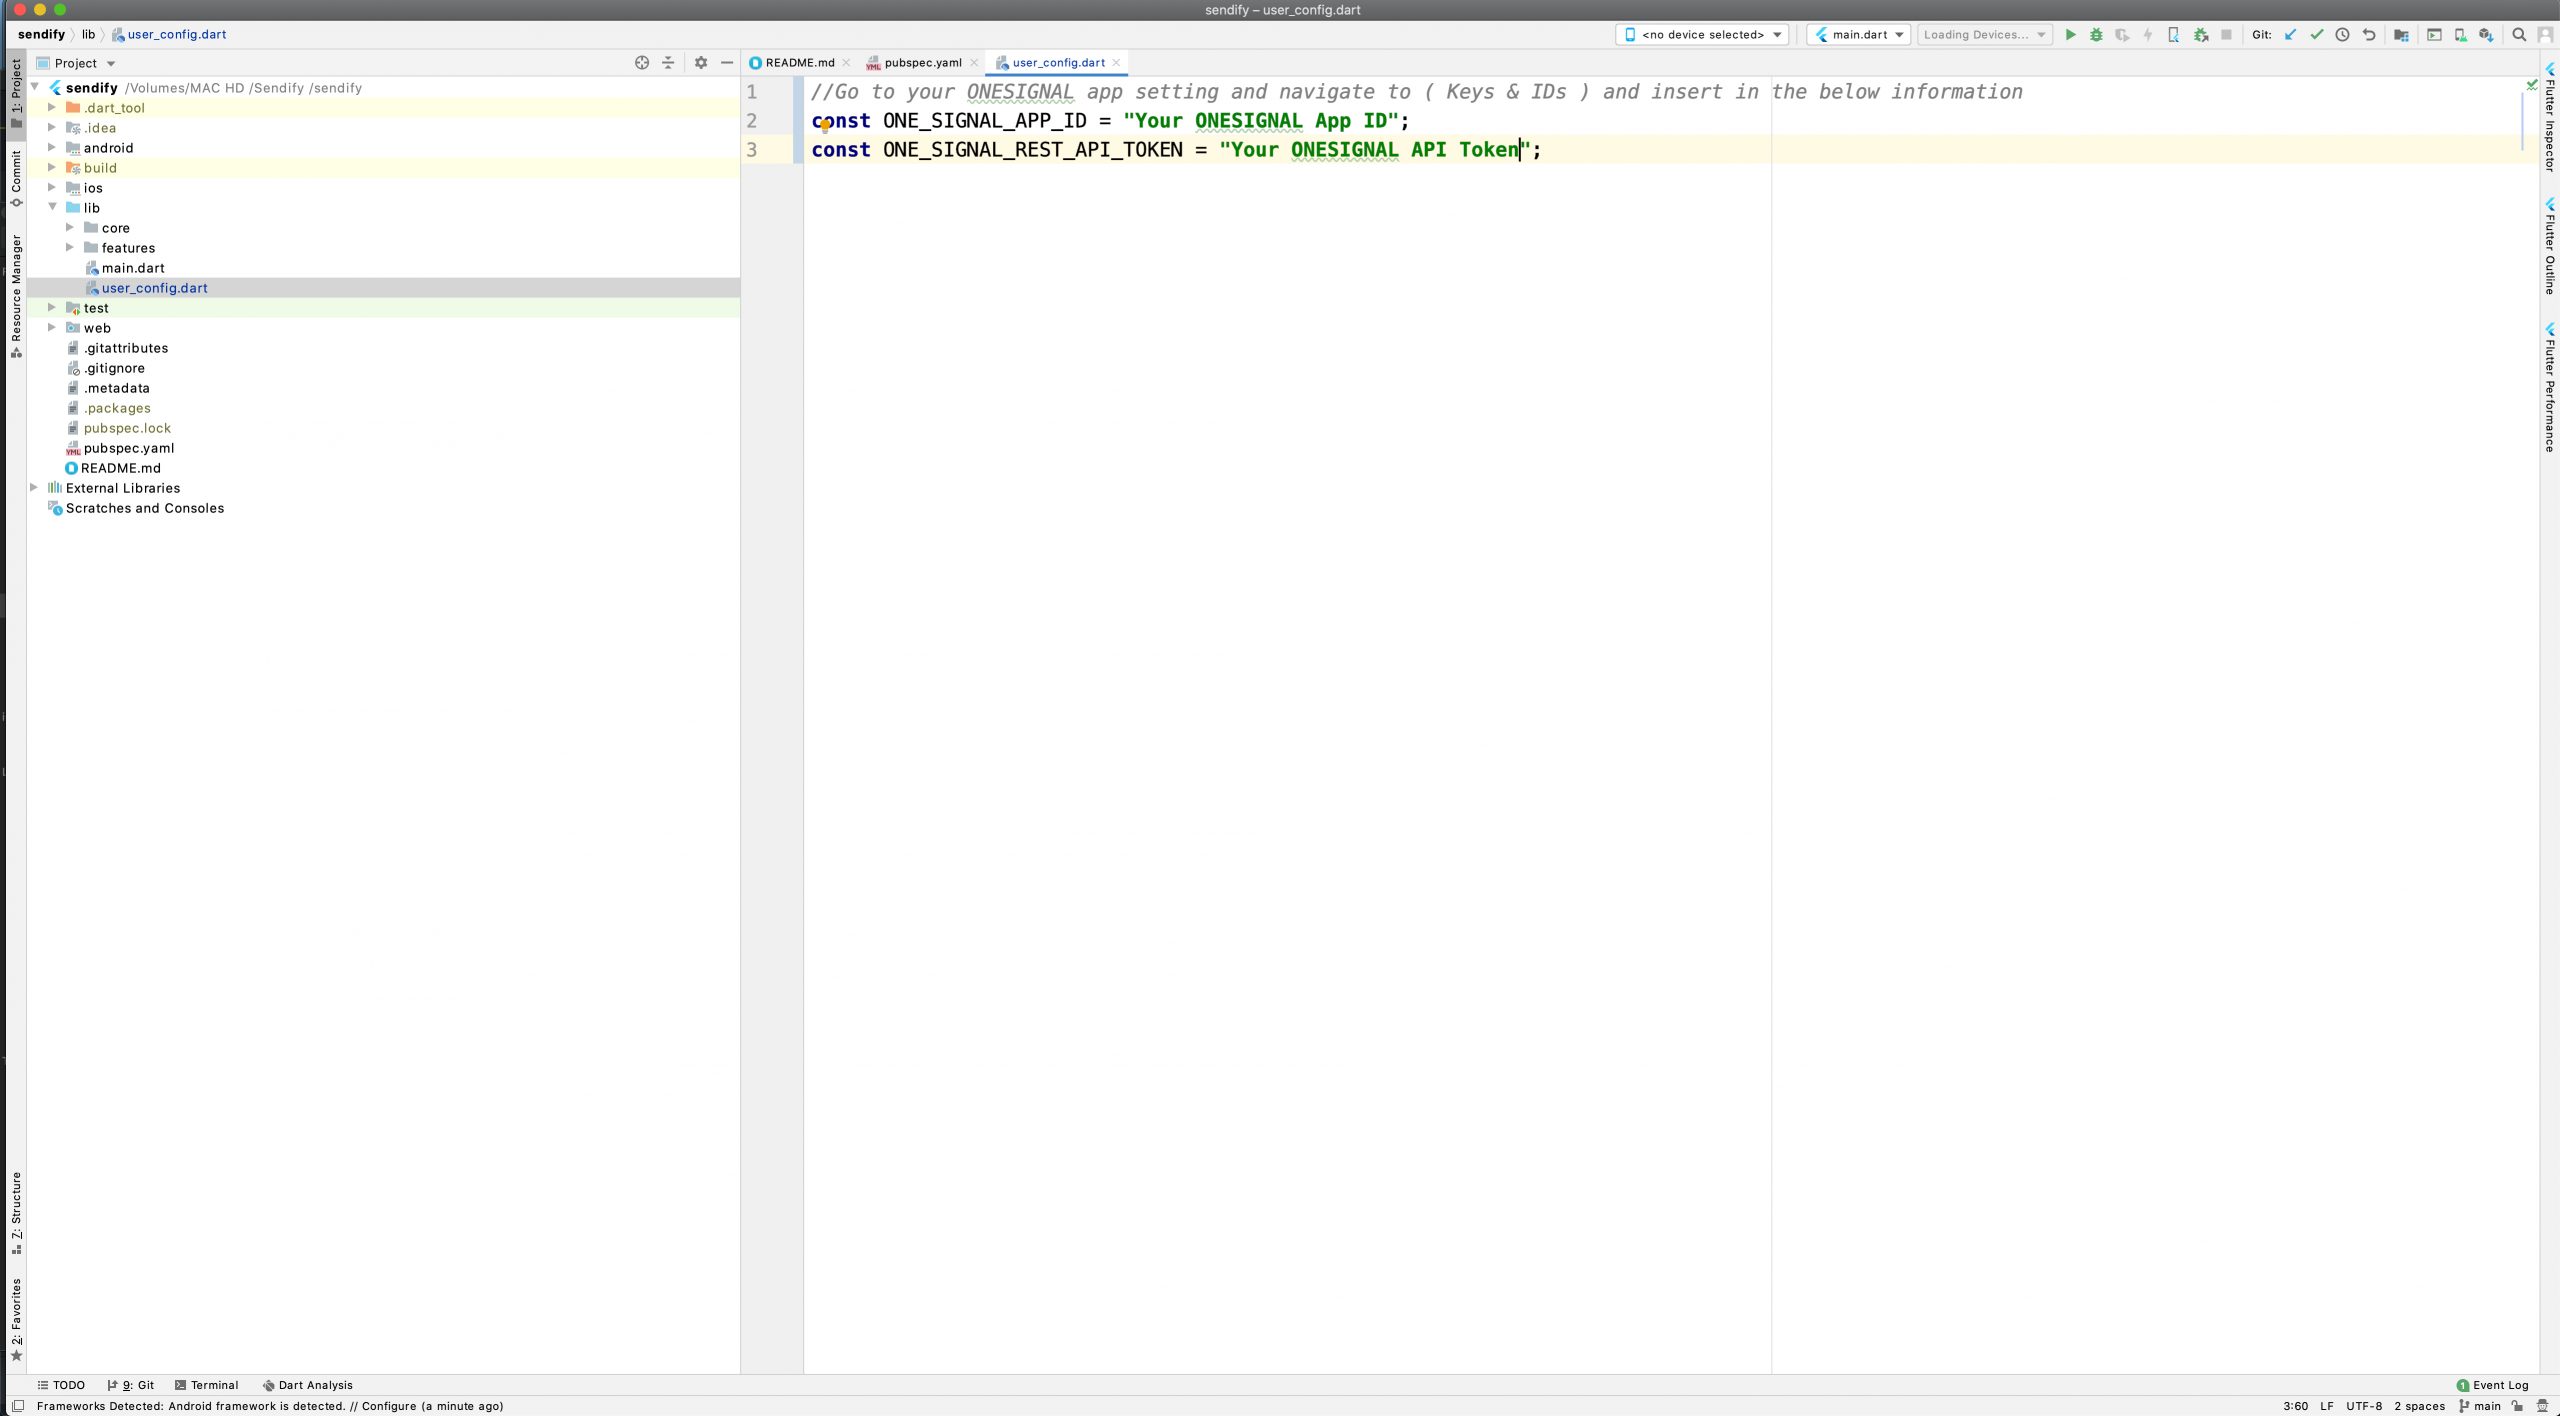Click Git Commit green checkmark icon
The image size is (2560, 1416).
point(2316,35)
